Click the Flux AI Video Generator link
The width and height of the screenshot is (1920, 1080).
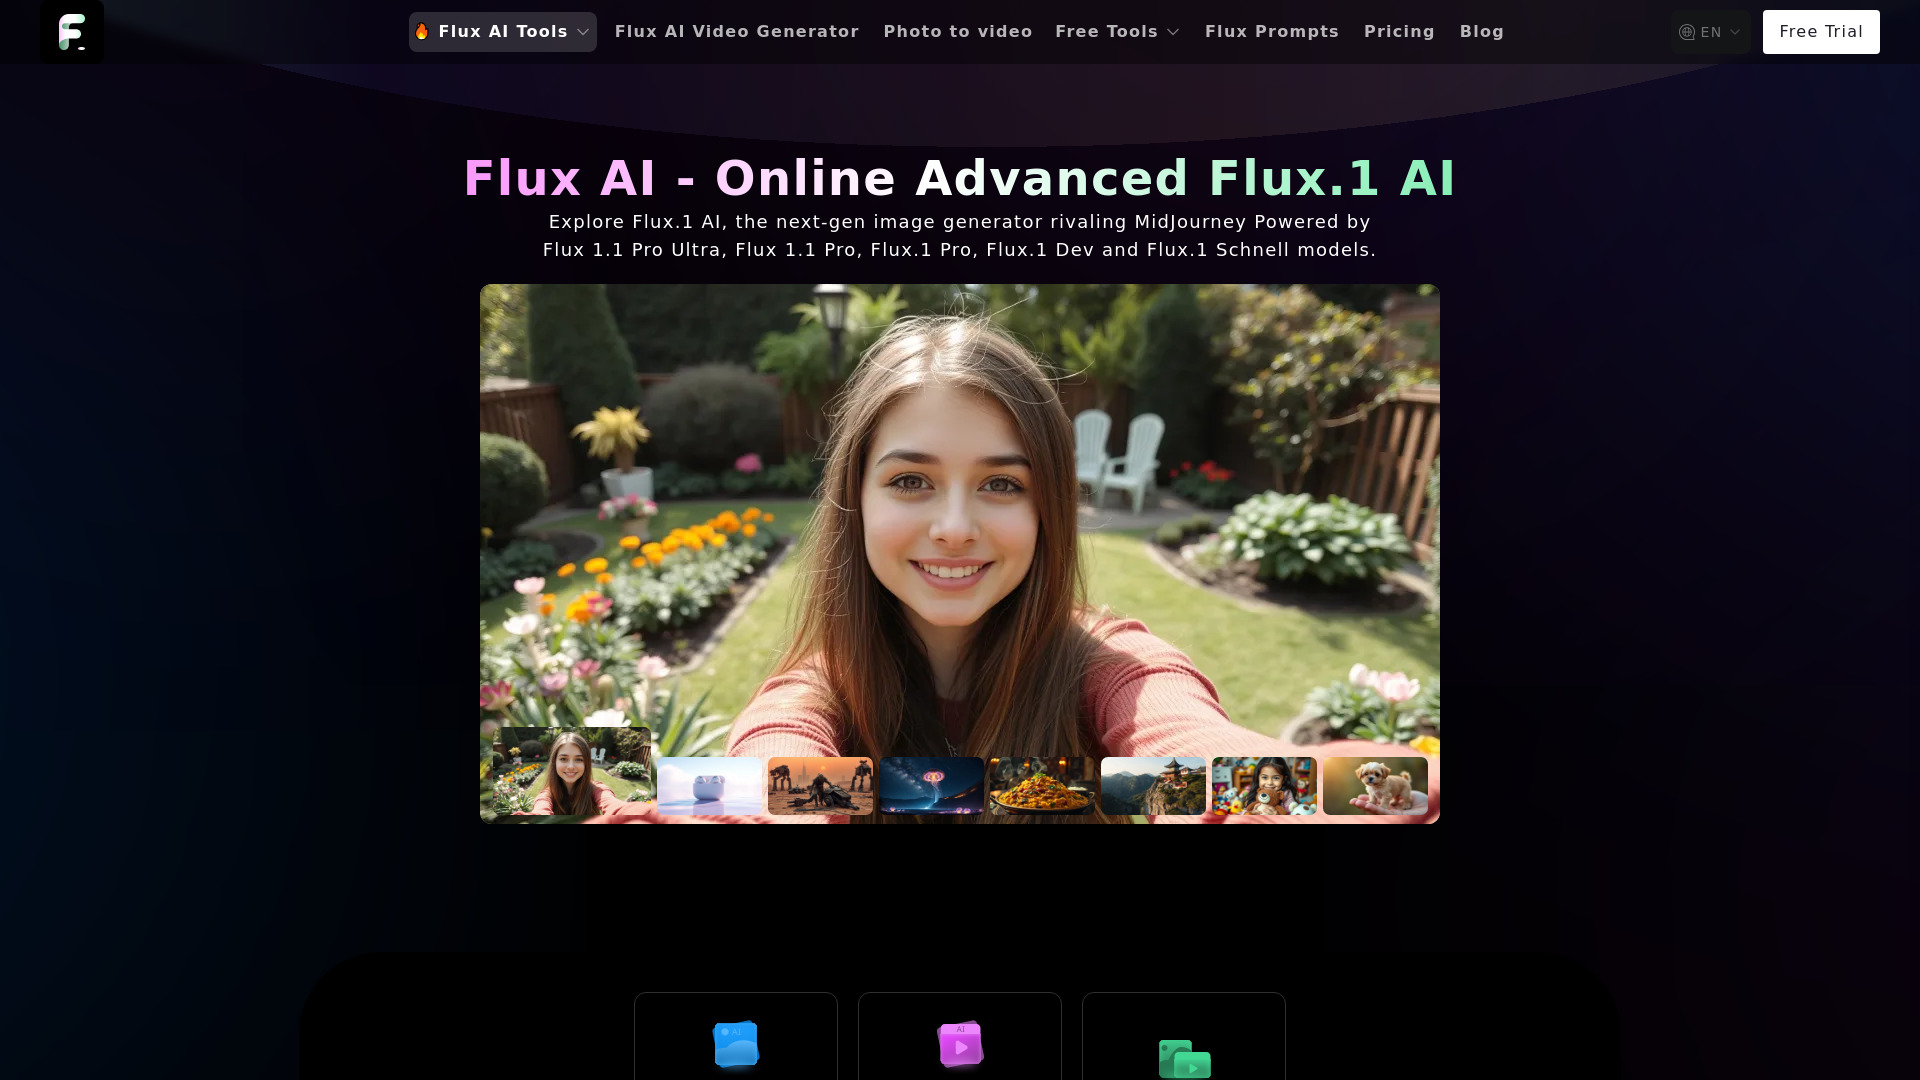737,32
